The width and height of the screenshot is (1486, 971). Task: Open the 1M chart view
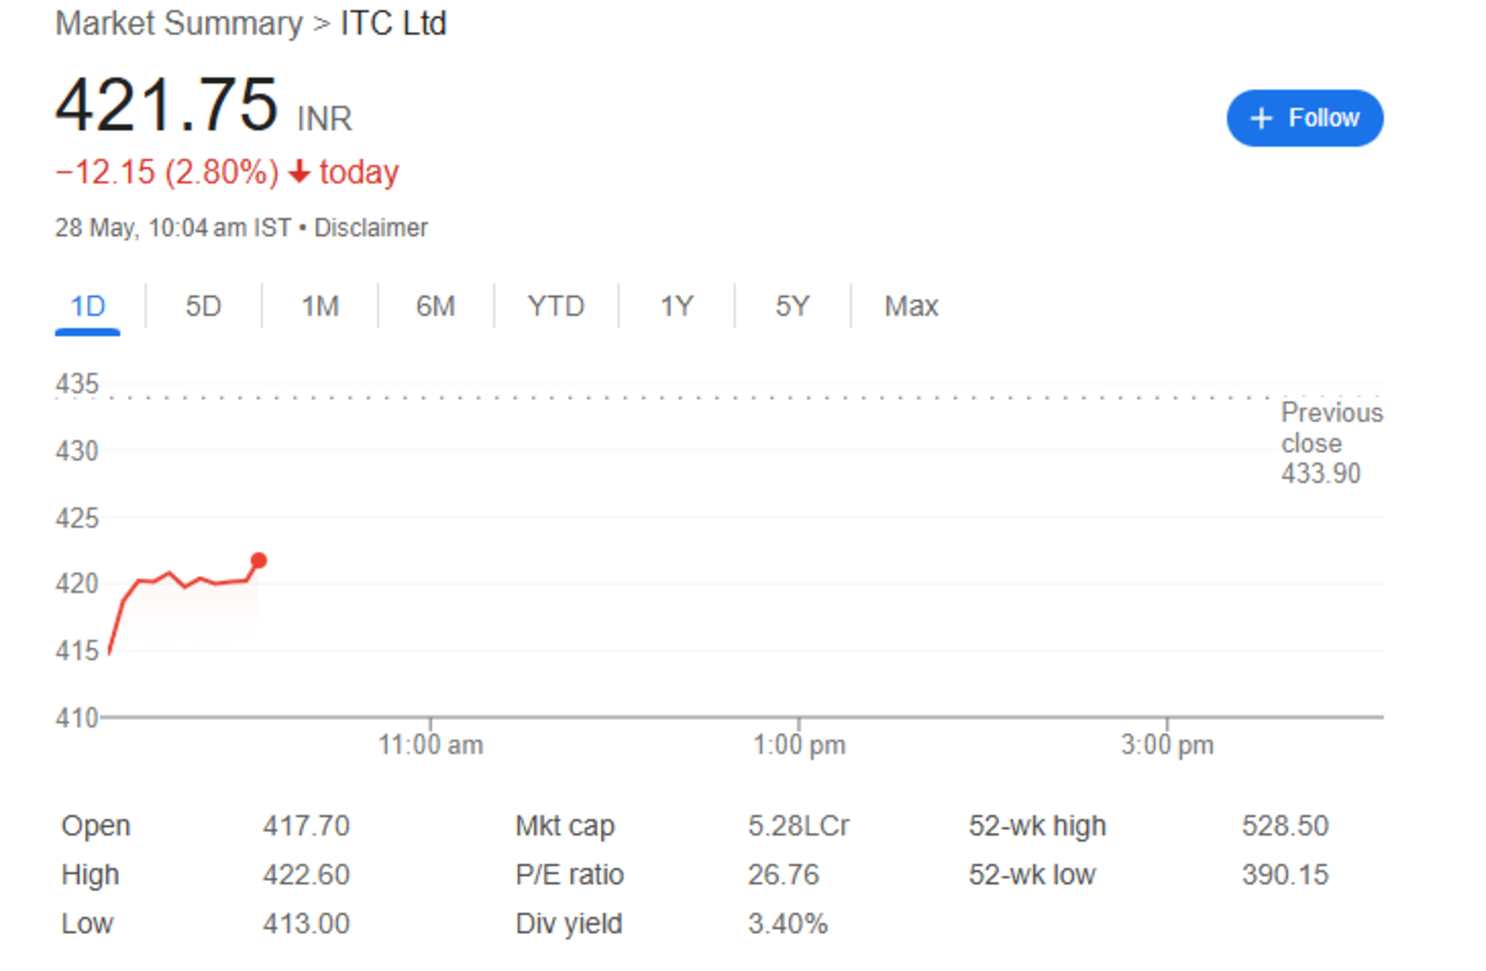coord(319,306)
